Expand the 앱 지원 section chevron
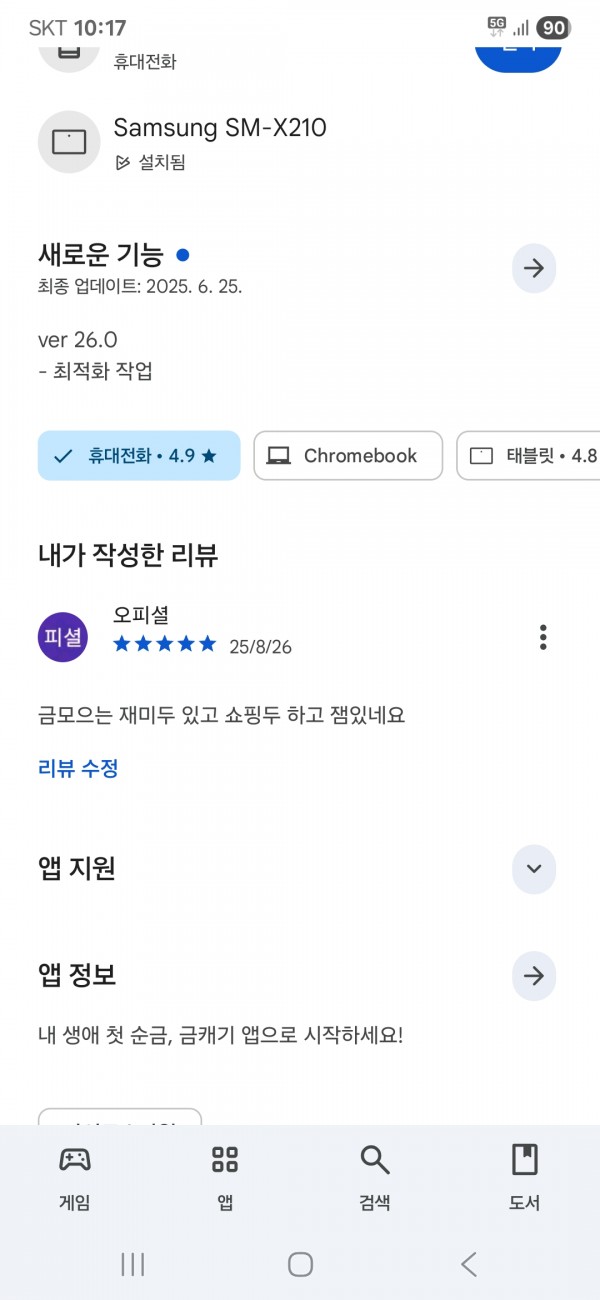Image resolution: width=600 pixels, height=1300 pixels. [534, 869]
